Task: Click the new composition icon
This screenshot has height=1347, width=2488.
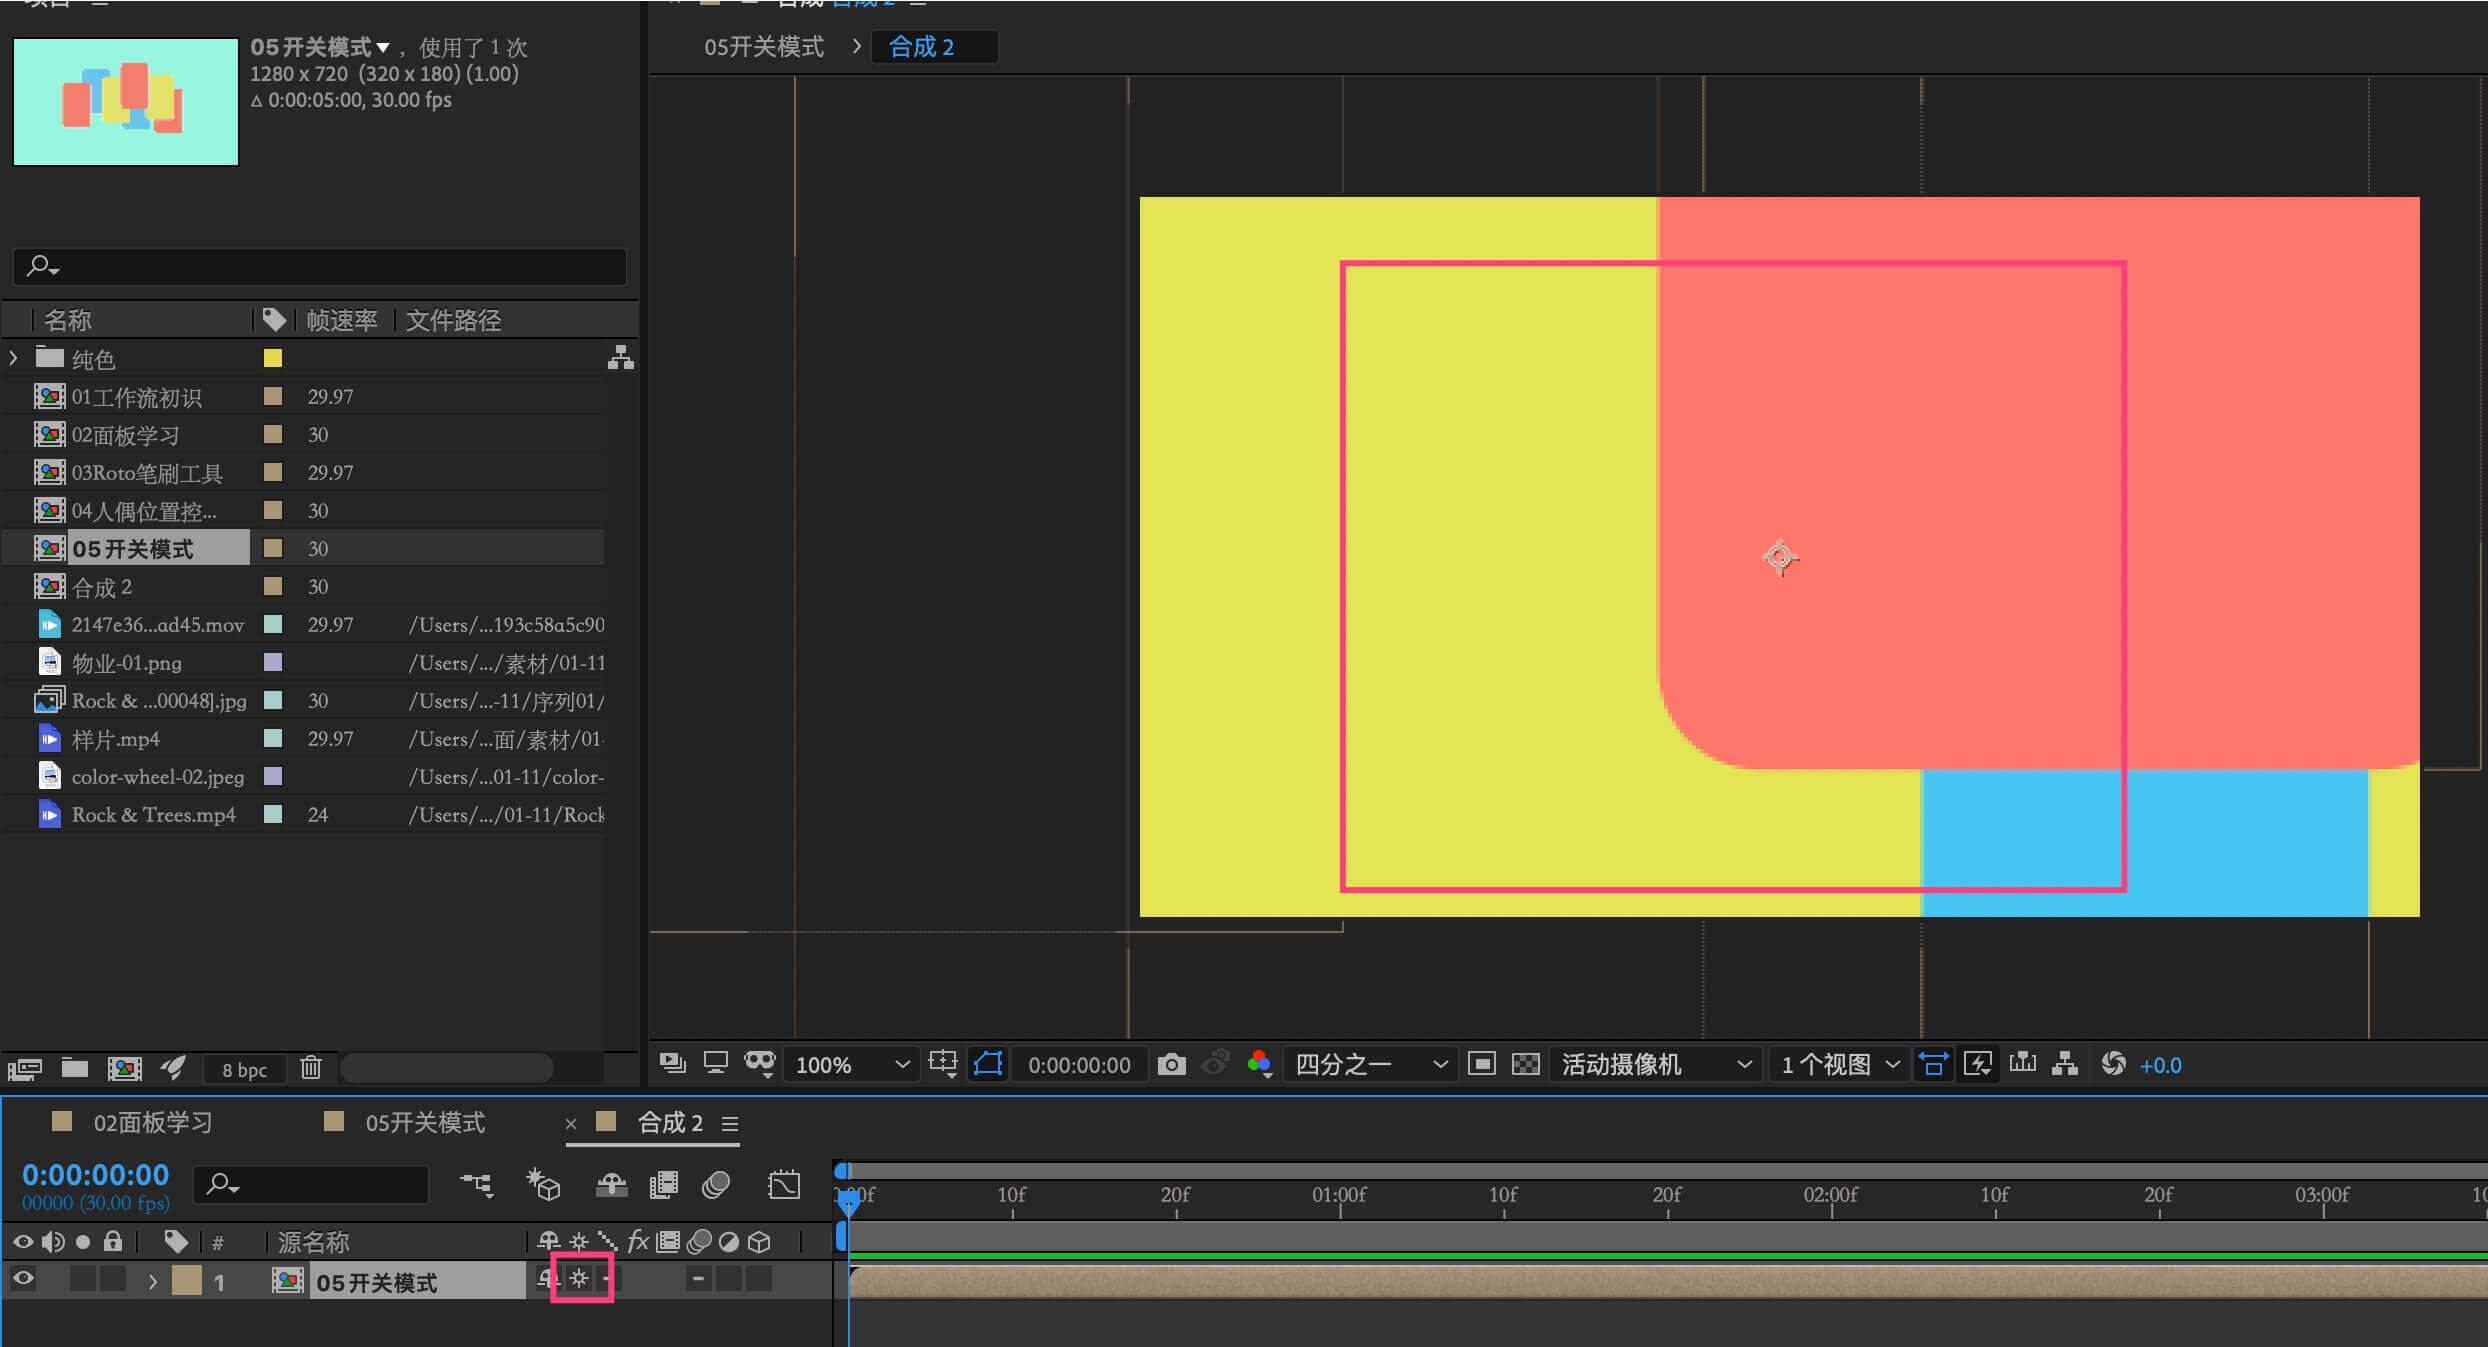Action: click(124, 1068)
